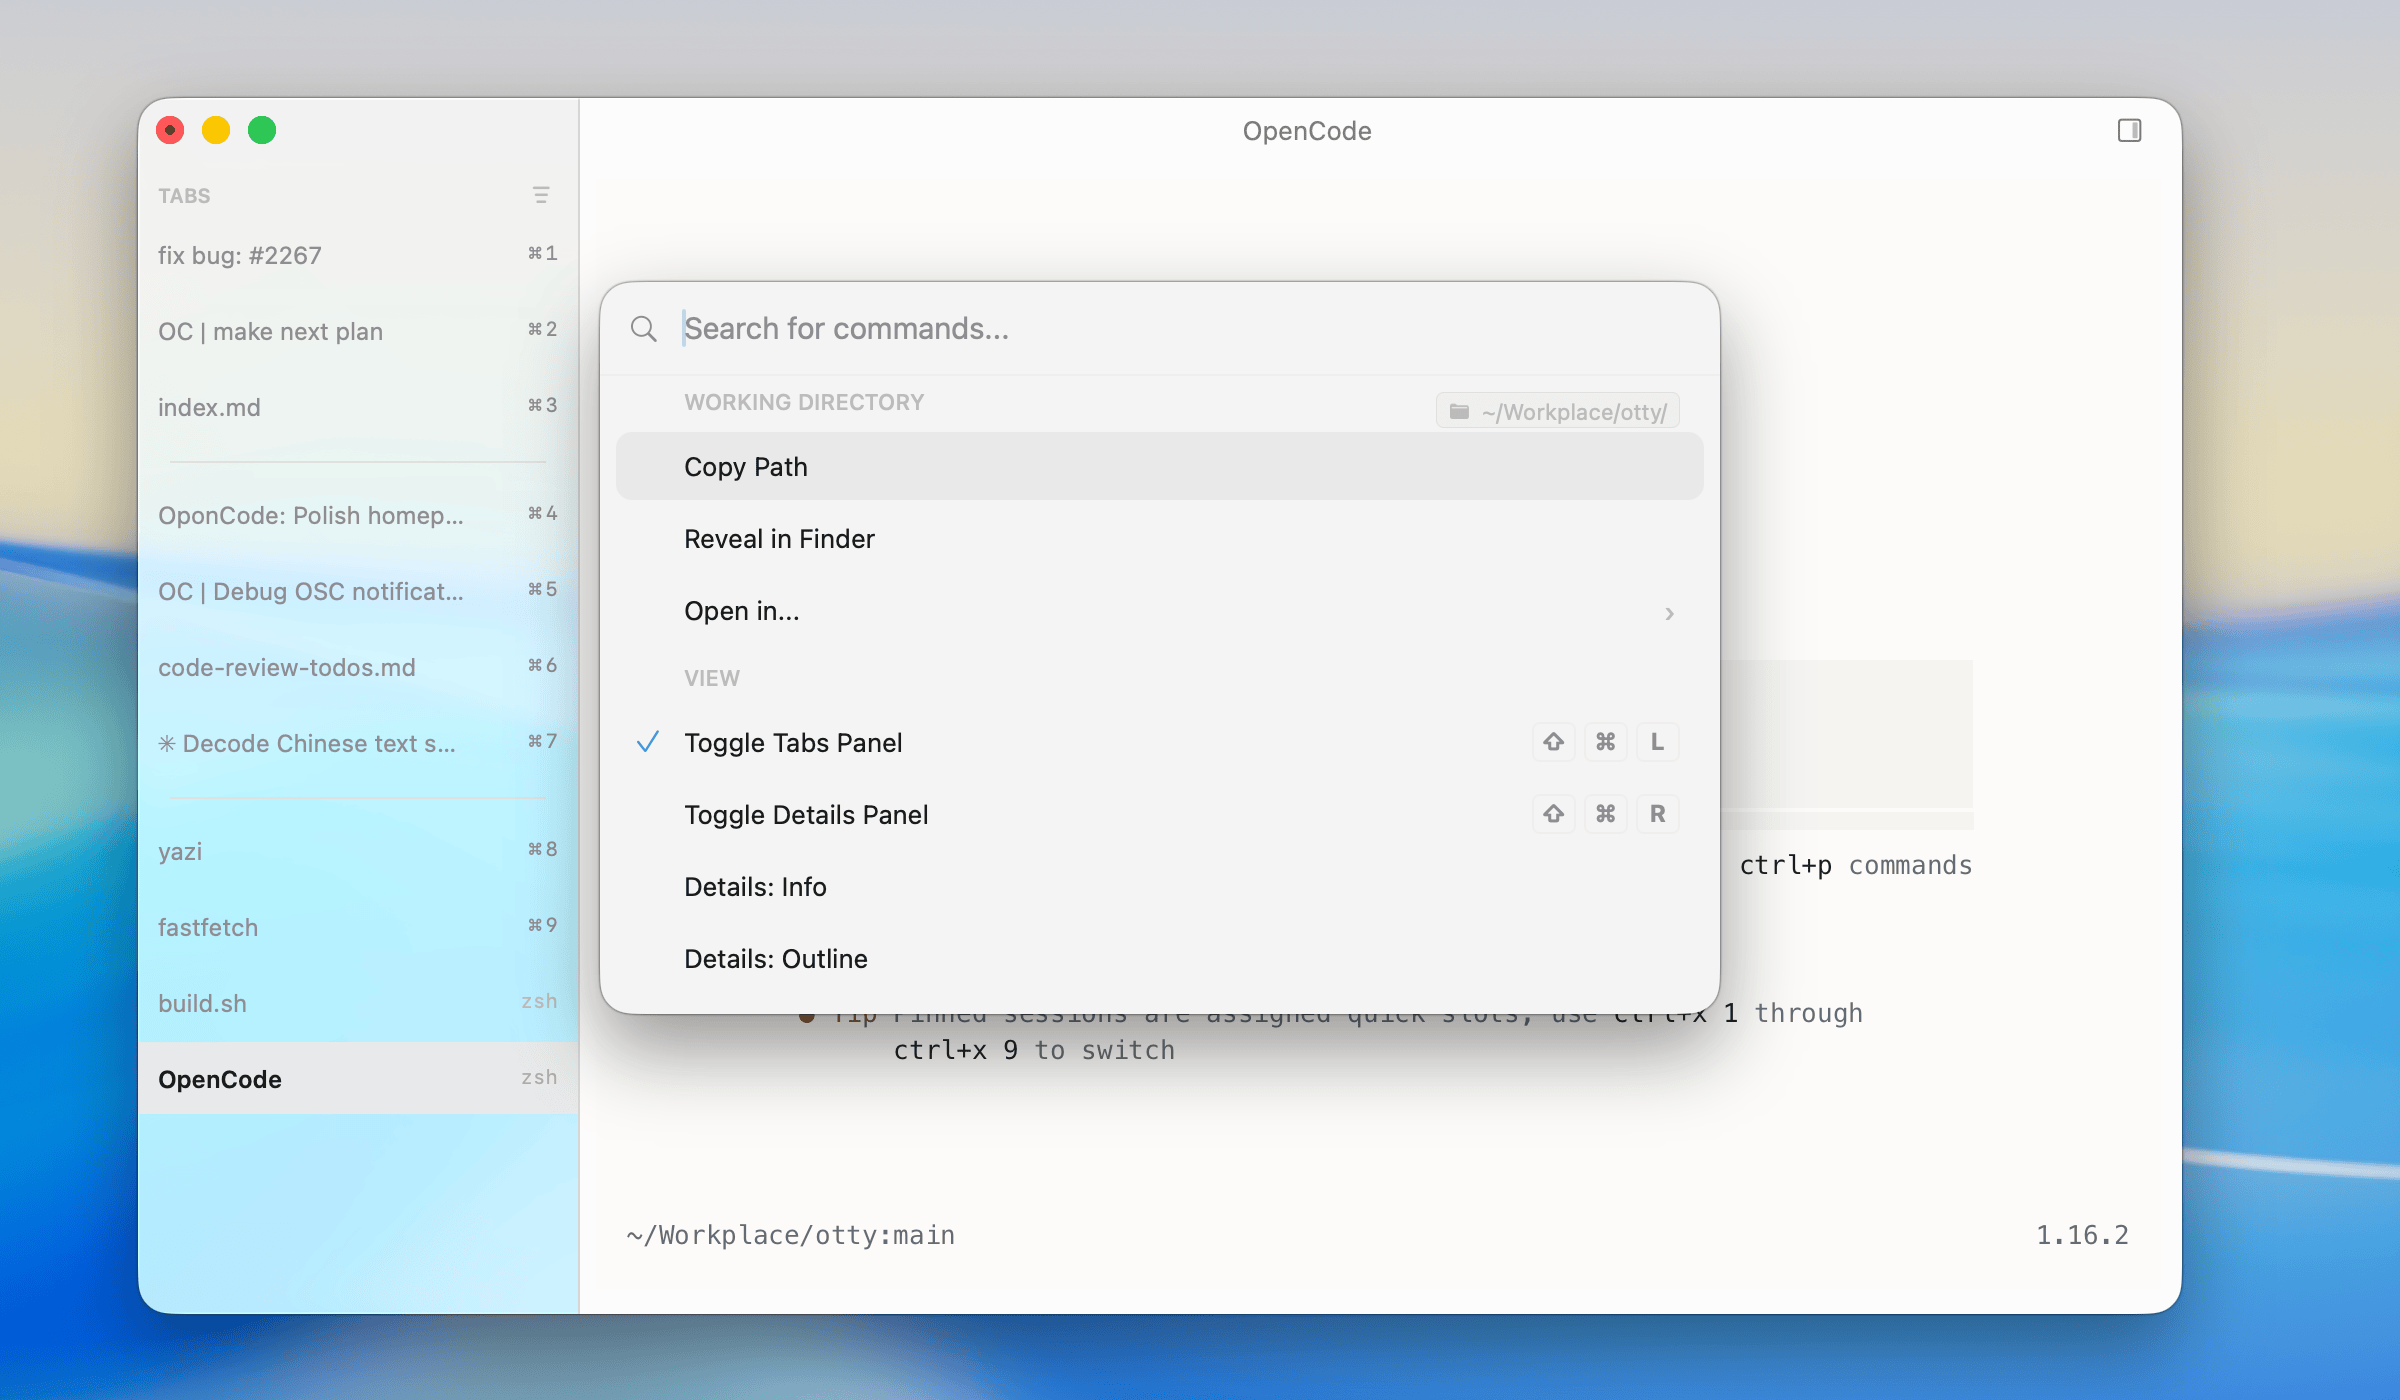Toggle the details sidebar icon in title bar
The height and width of the screenshot is (1400, 2400).
pos(2129,131)
